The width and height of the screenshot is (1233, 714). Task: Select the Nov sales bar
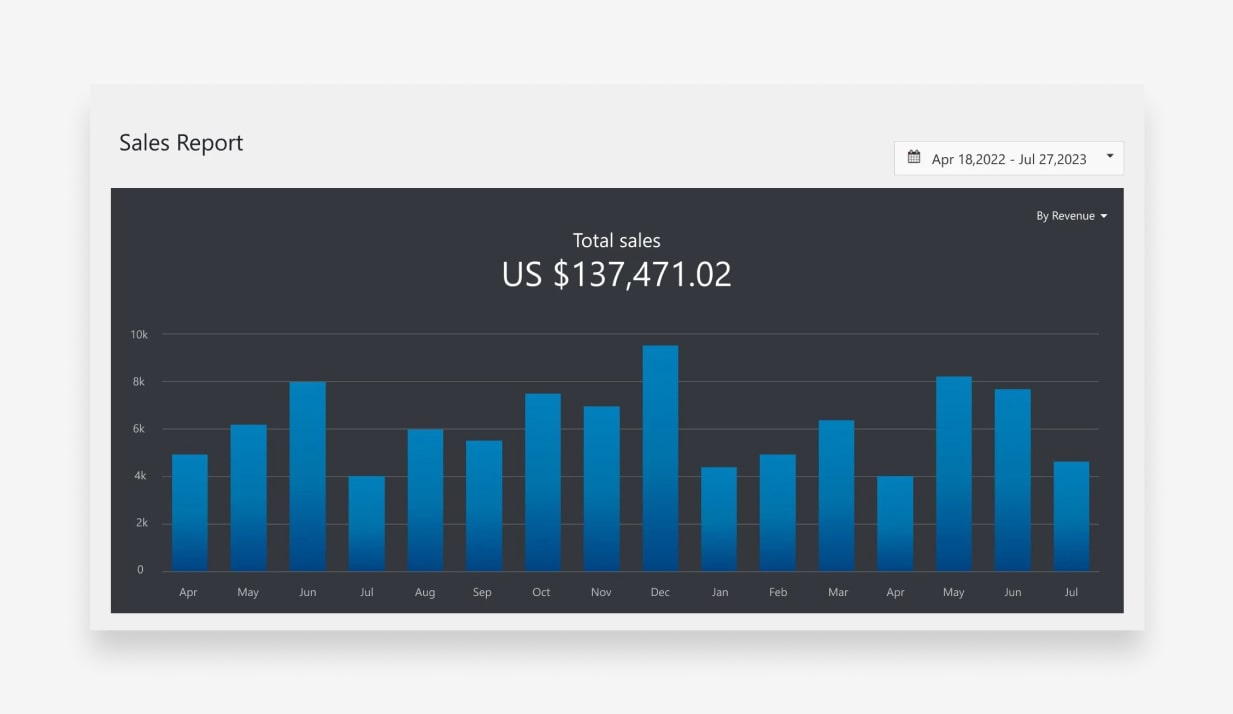601,488
